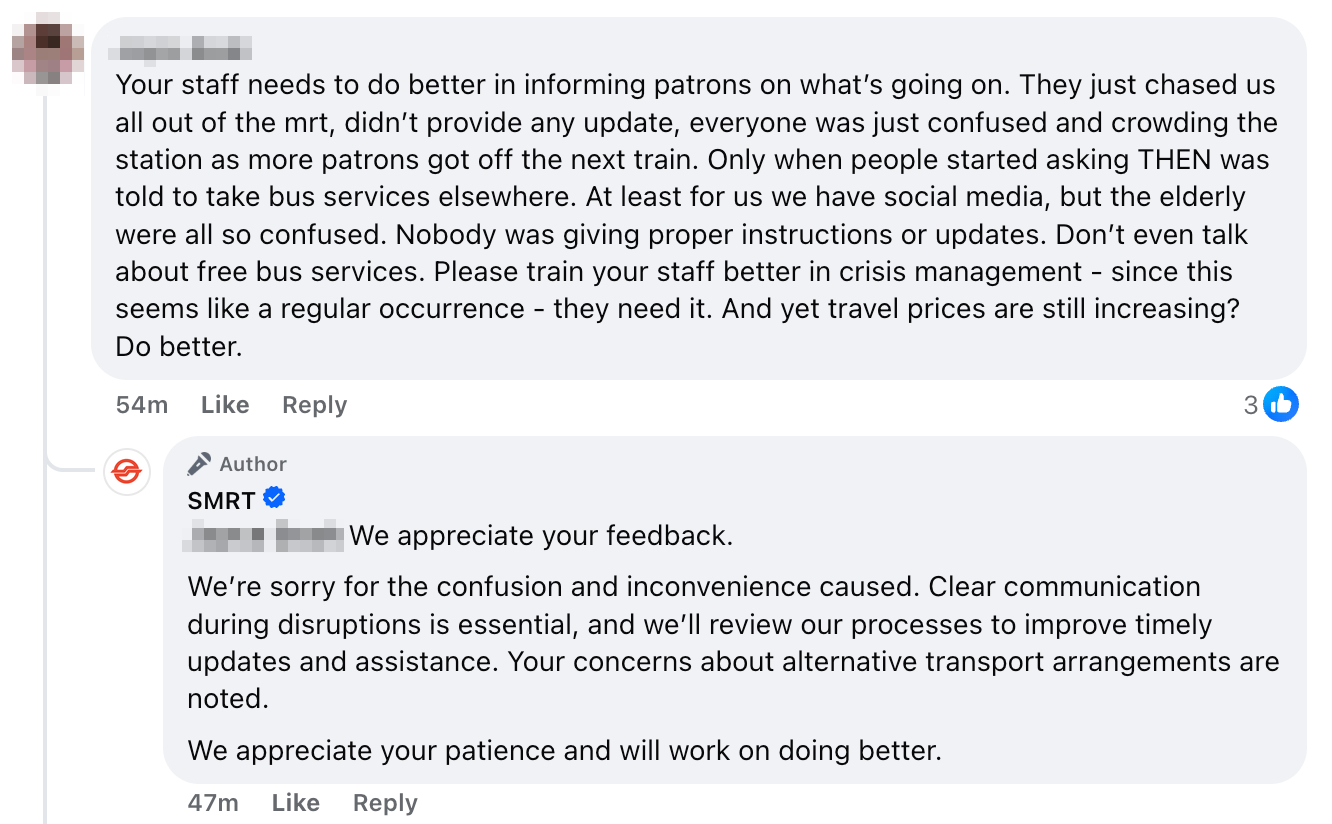1332x824 pixels.
Task: Open the reaction count showing 3
Action: tap(1250, 405)
